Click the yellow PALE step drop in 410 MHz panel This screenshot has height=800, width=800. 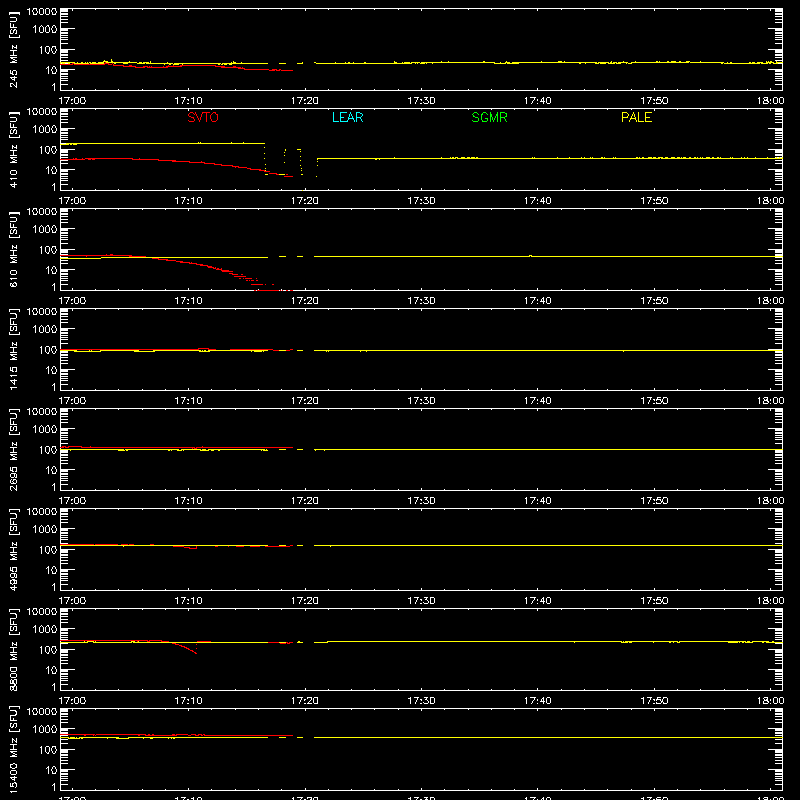(x=264, y=159)
